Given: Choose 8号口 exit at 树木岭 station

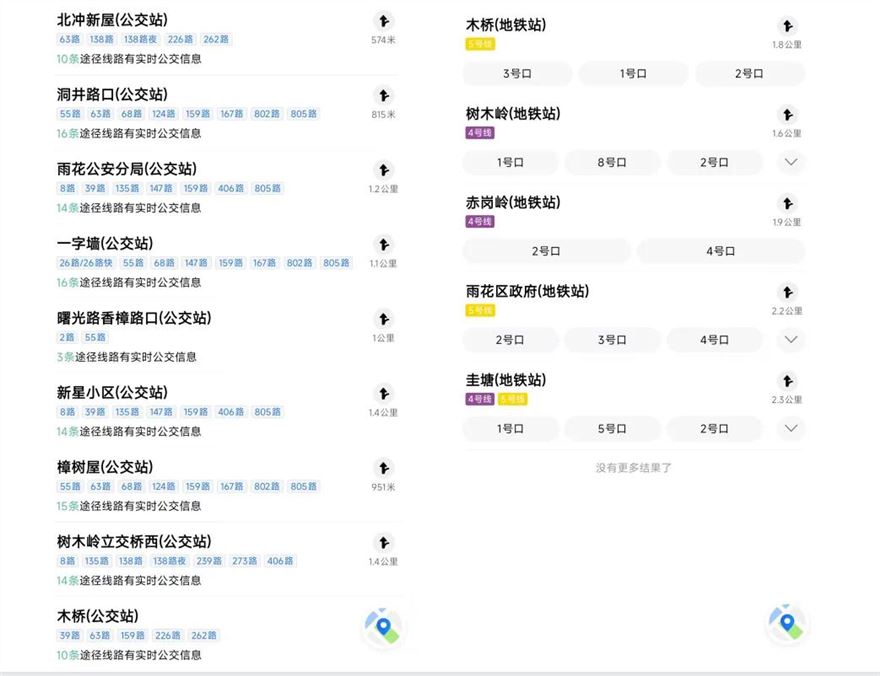Looking at the screenshot, I should 612,162.
